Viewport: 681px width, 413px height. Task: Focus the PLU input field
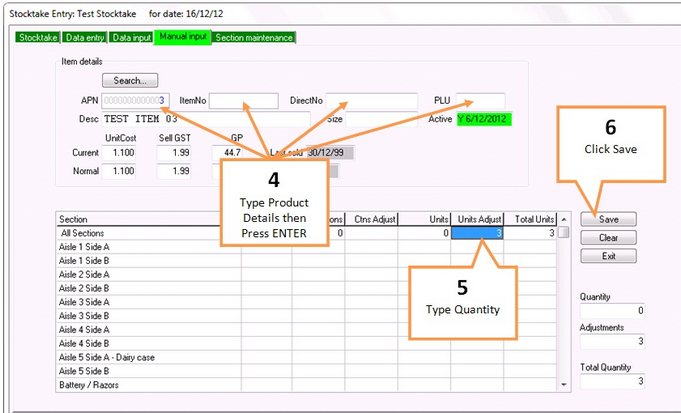coord(480,101)
